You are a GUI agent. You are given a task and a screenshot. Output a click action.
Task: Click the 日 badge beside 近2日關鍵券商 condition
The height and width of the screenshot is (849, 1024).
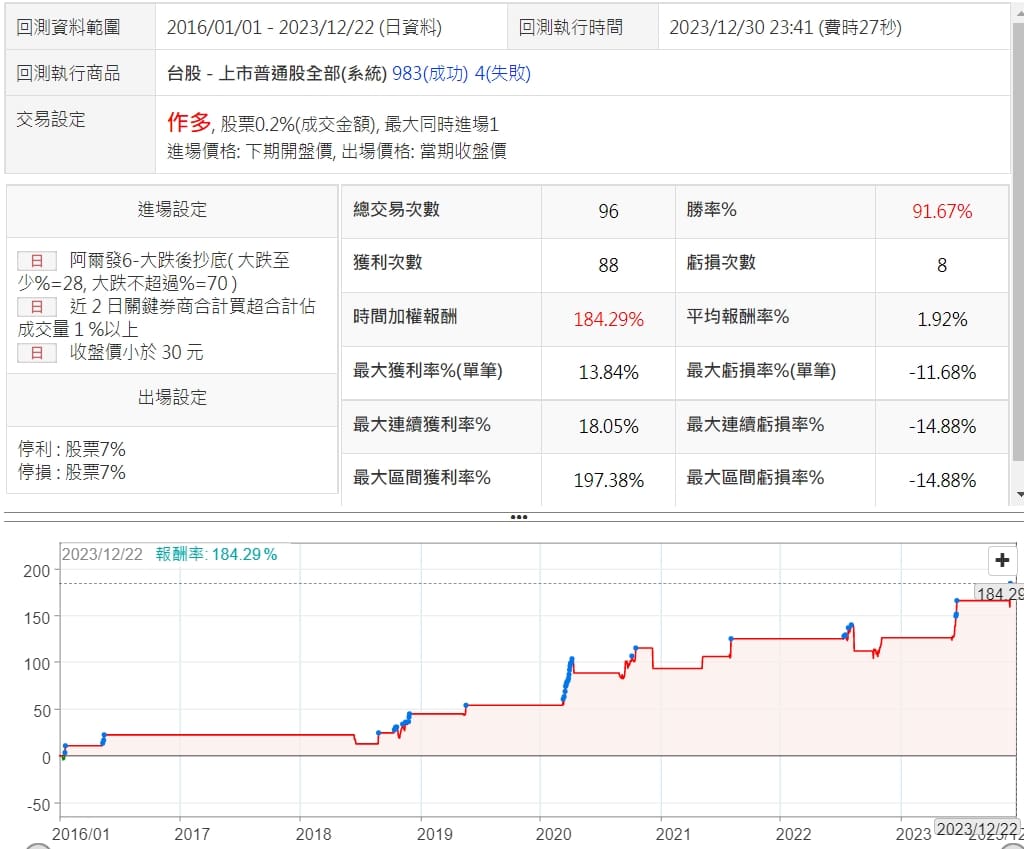coord(37,307)
